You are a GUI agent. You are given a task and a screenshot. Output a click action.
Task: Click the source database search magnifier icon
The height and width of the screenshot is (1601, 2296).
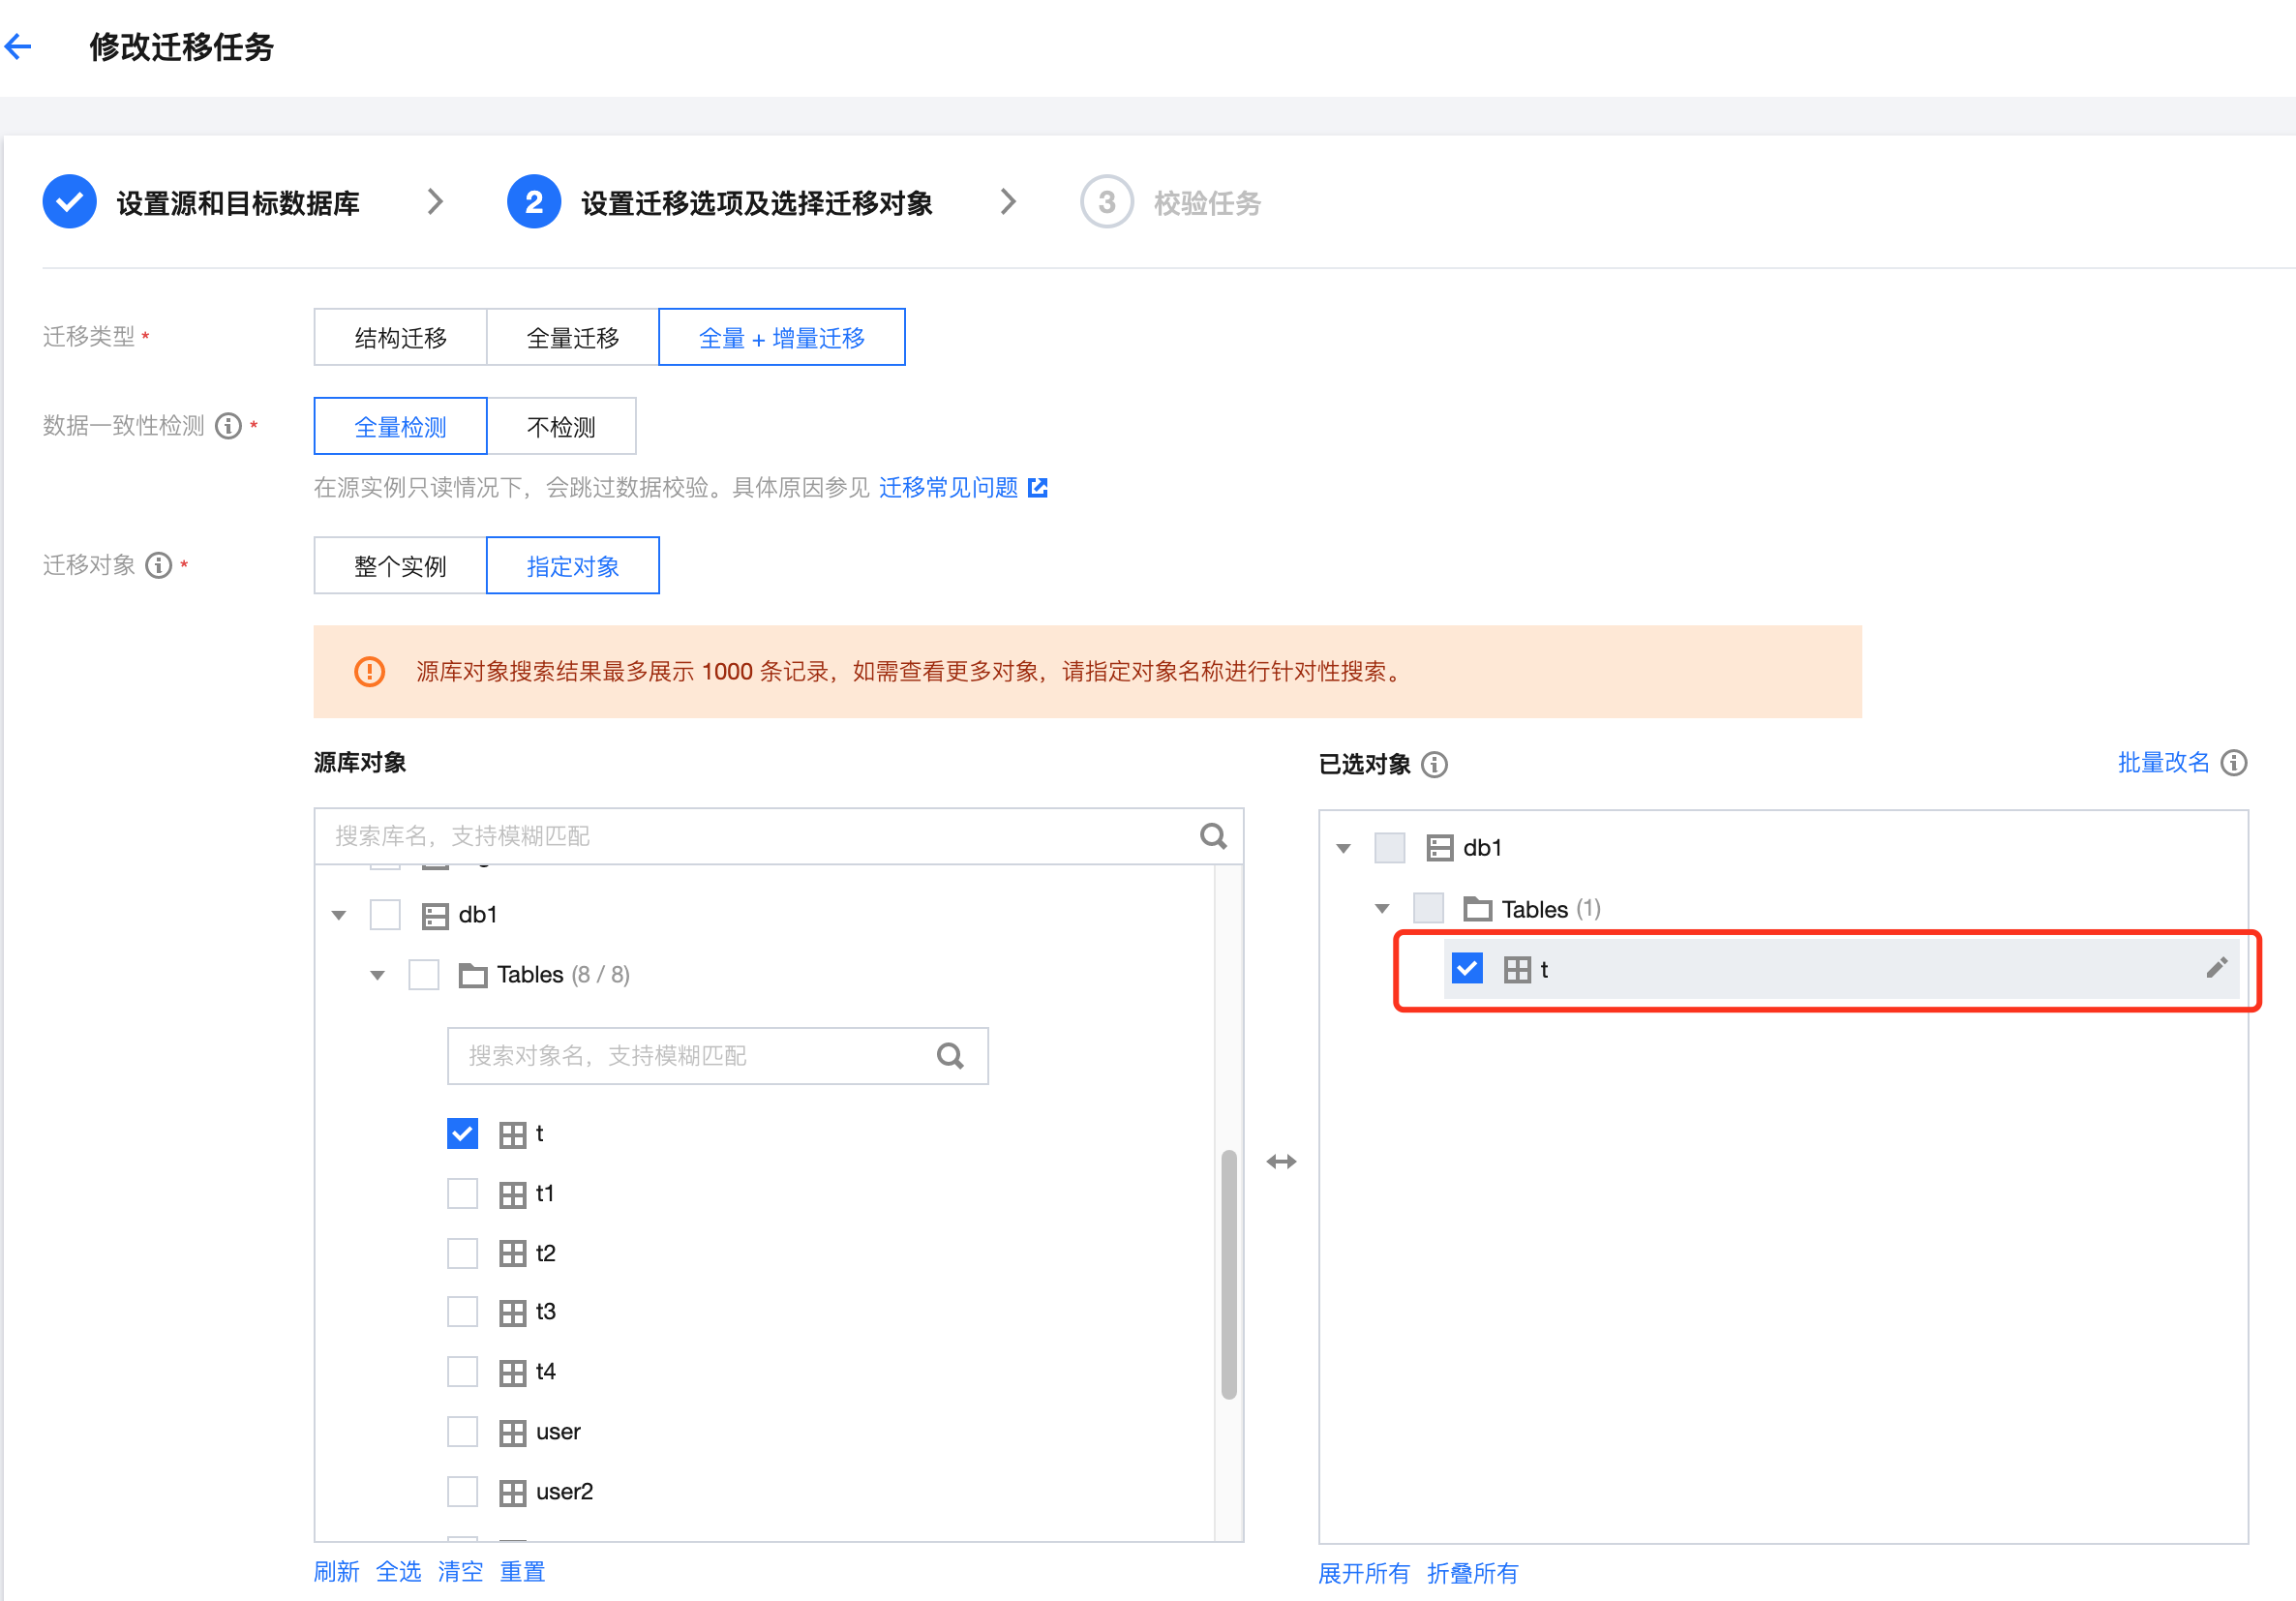tap(1213, 836)
